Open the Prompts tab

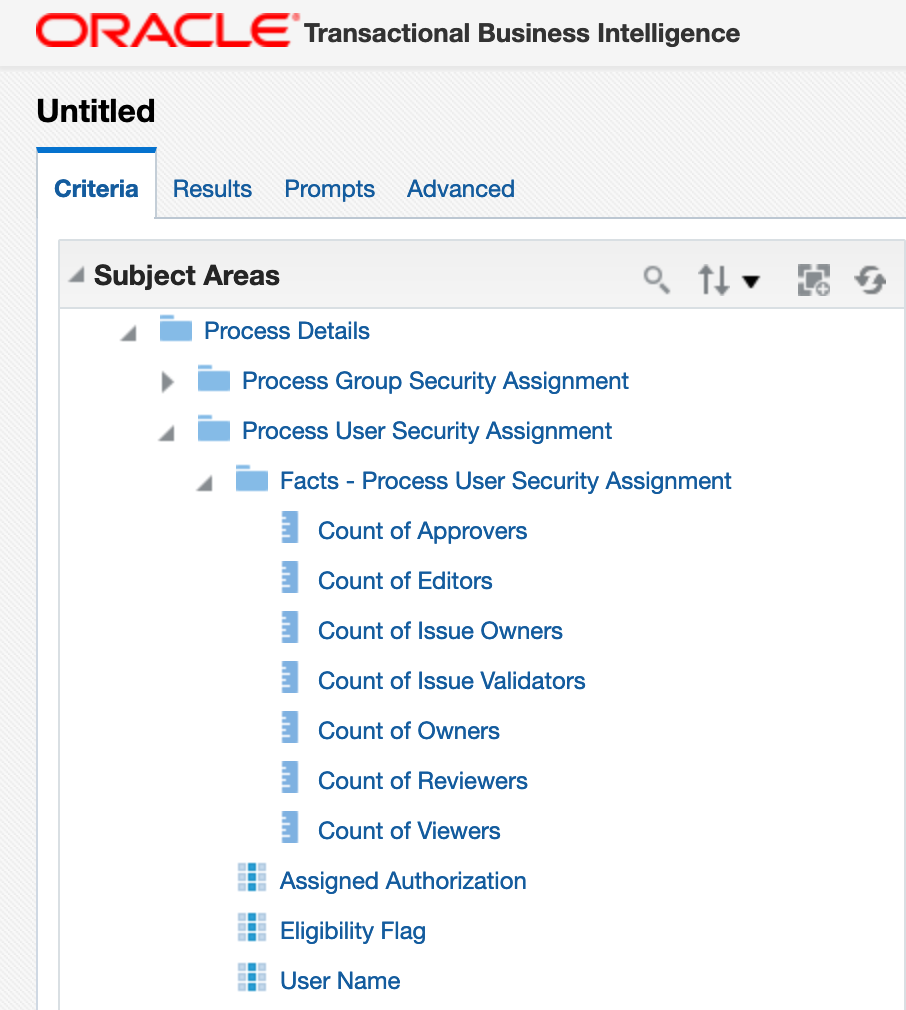click(x=329, y=189)
